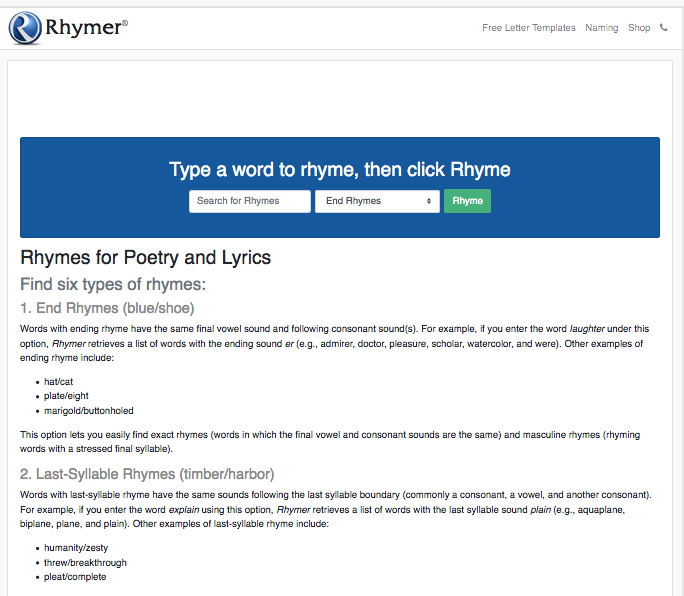Click the phone icon in header
This screenshot has width=684, height=596.
click(663, 27)
